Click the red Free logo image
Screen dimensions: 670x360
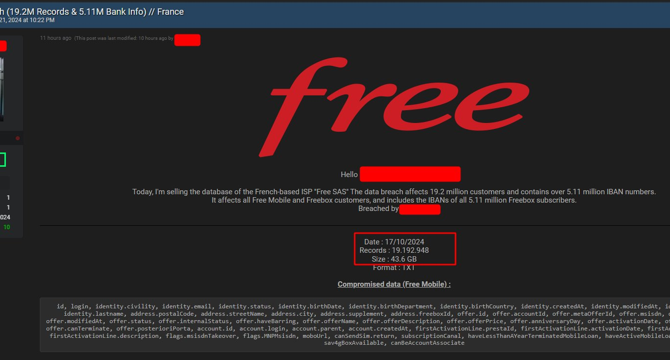(x=394, y=107)
